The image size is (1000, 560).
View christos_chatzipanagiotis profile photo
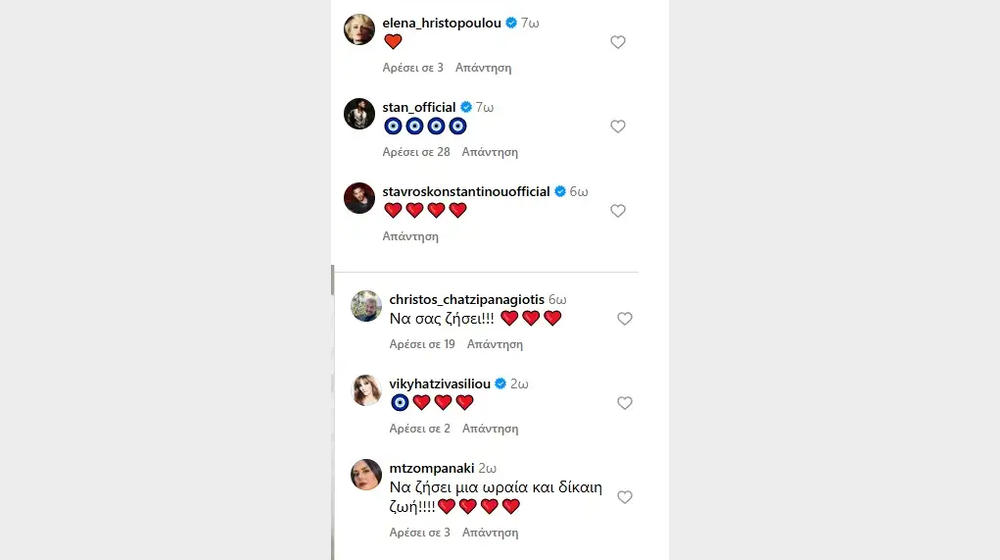click(366, 306)
